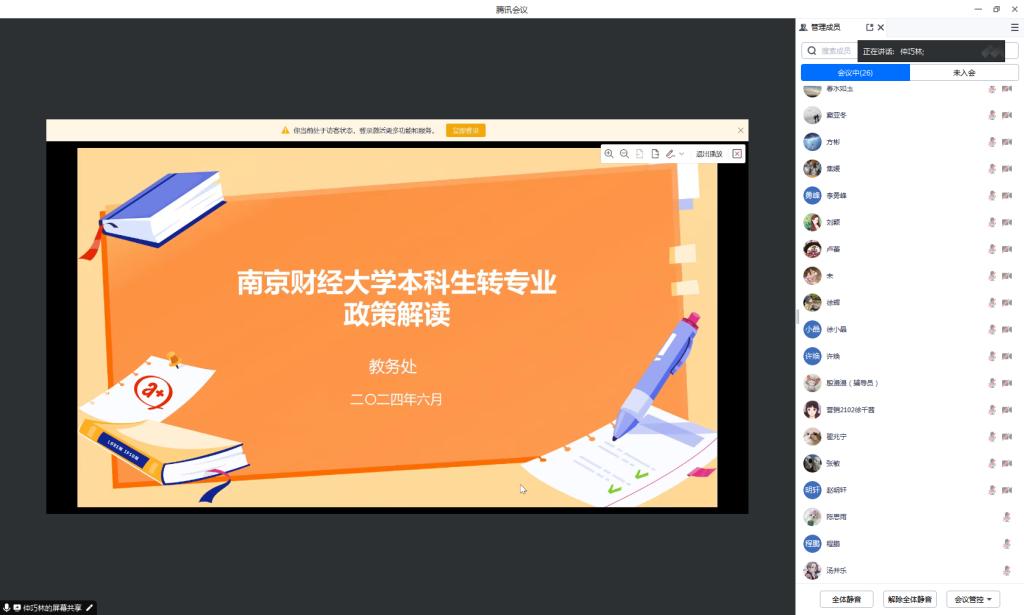Toggle microphone for member 李勇峰
This screenshot has height=615, width=1024.
[992, 196]
